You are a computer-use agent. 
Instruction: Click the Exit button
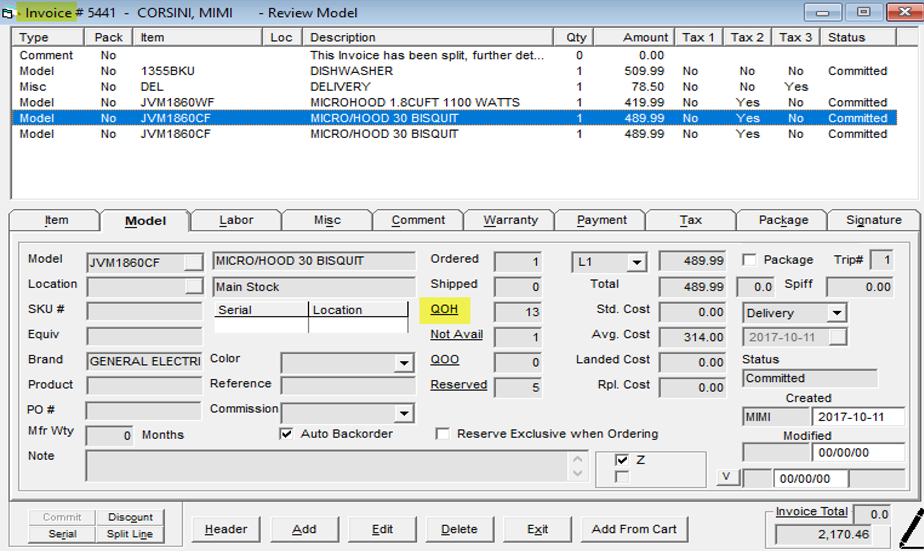pos(537,529)
